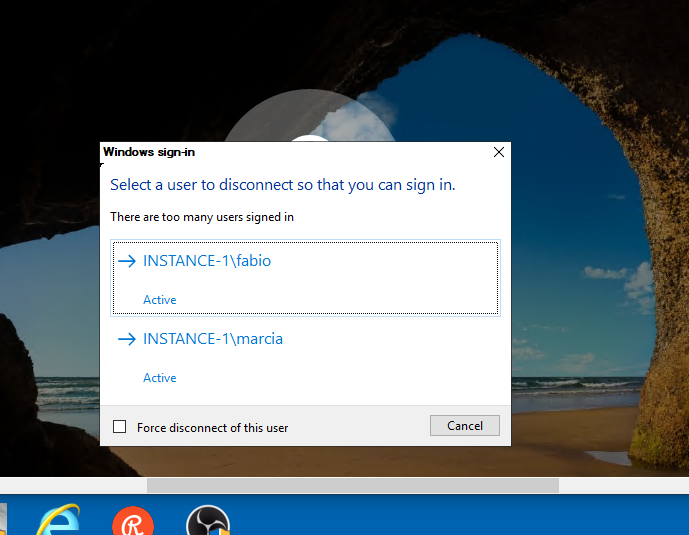Select INSTANCE-1\marcia user to disconnect
This screenshot has height=535, width=689.
point(305,356)
